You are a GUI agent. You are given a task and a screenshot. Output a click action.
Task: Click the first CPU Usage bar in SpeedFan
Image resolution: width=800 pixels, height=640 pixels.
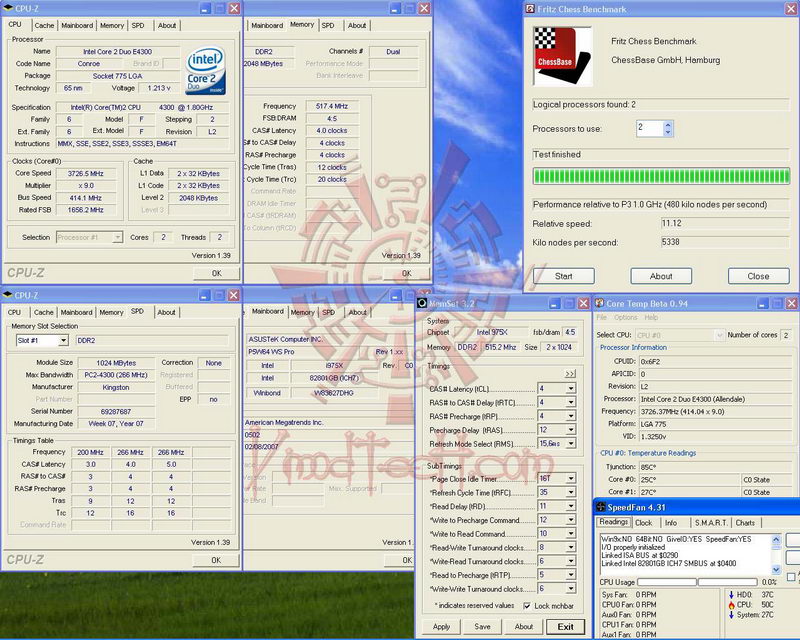pos(667,582)
